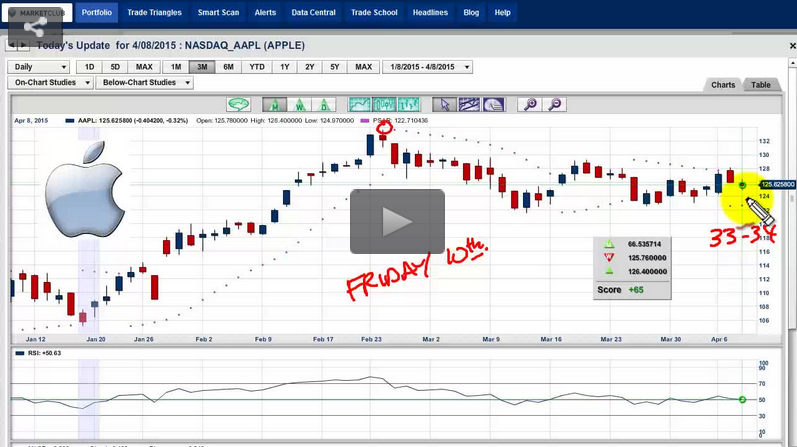Open the Daily interval dropdown
This screenshot has height=447, width=797.
point(39,67)
